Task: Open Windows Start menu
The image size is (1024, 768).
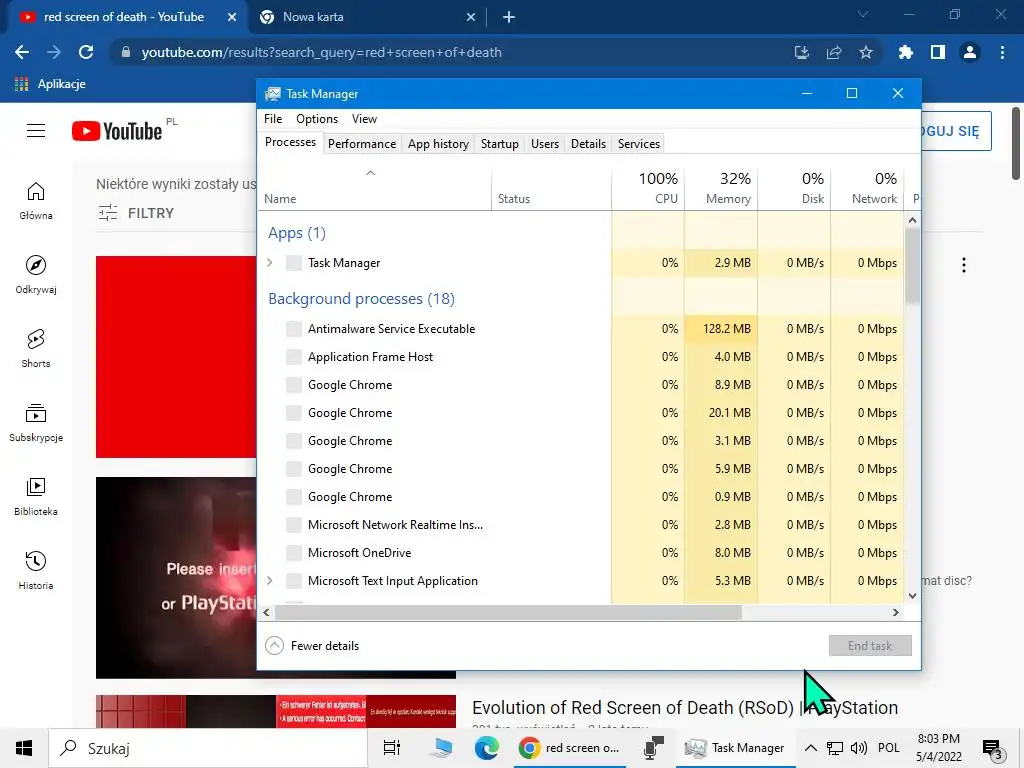Action: click(x=24, y=748)
